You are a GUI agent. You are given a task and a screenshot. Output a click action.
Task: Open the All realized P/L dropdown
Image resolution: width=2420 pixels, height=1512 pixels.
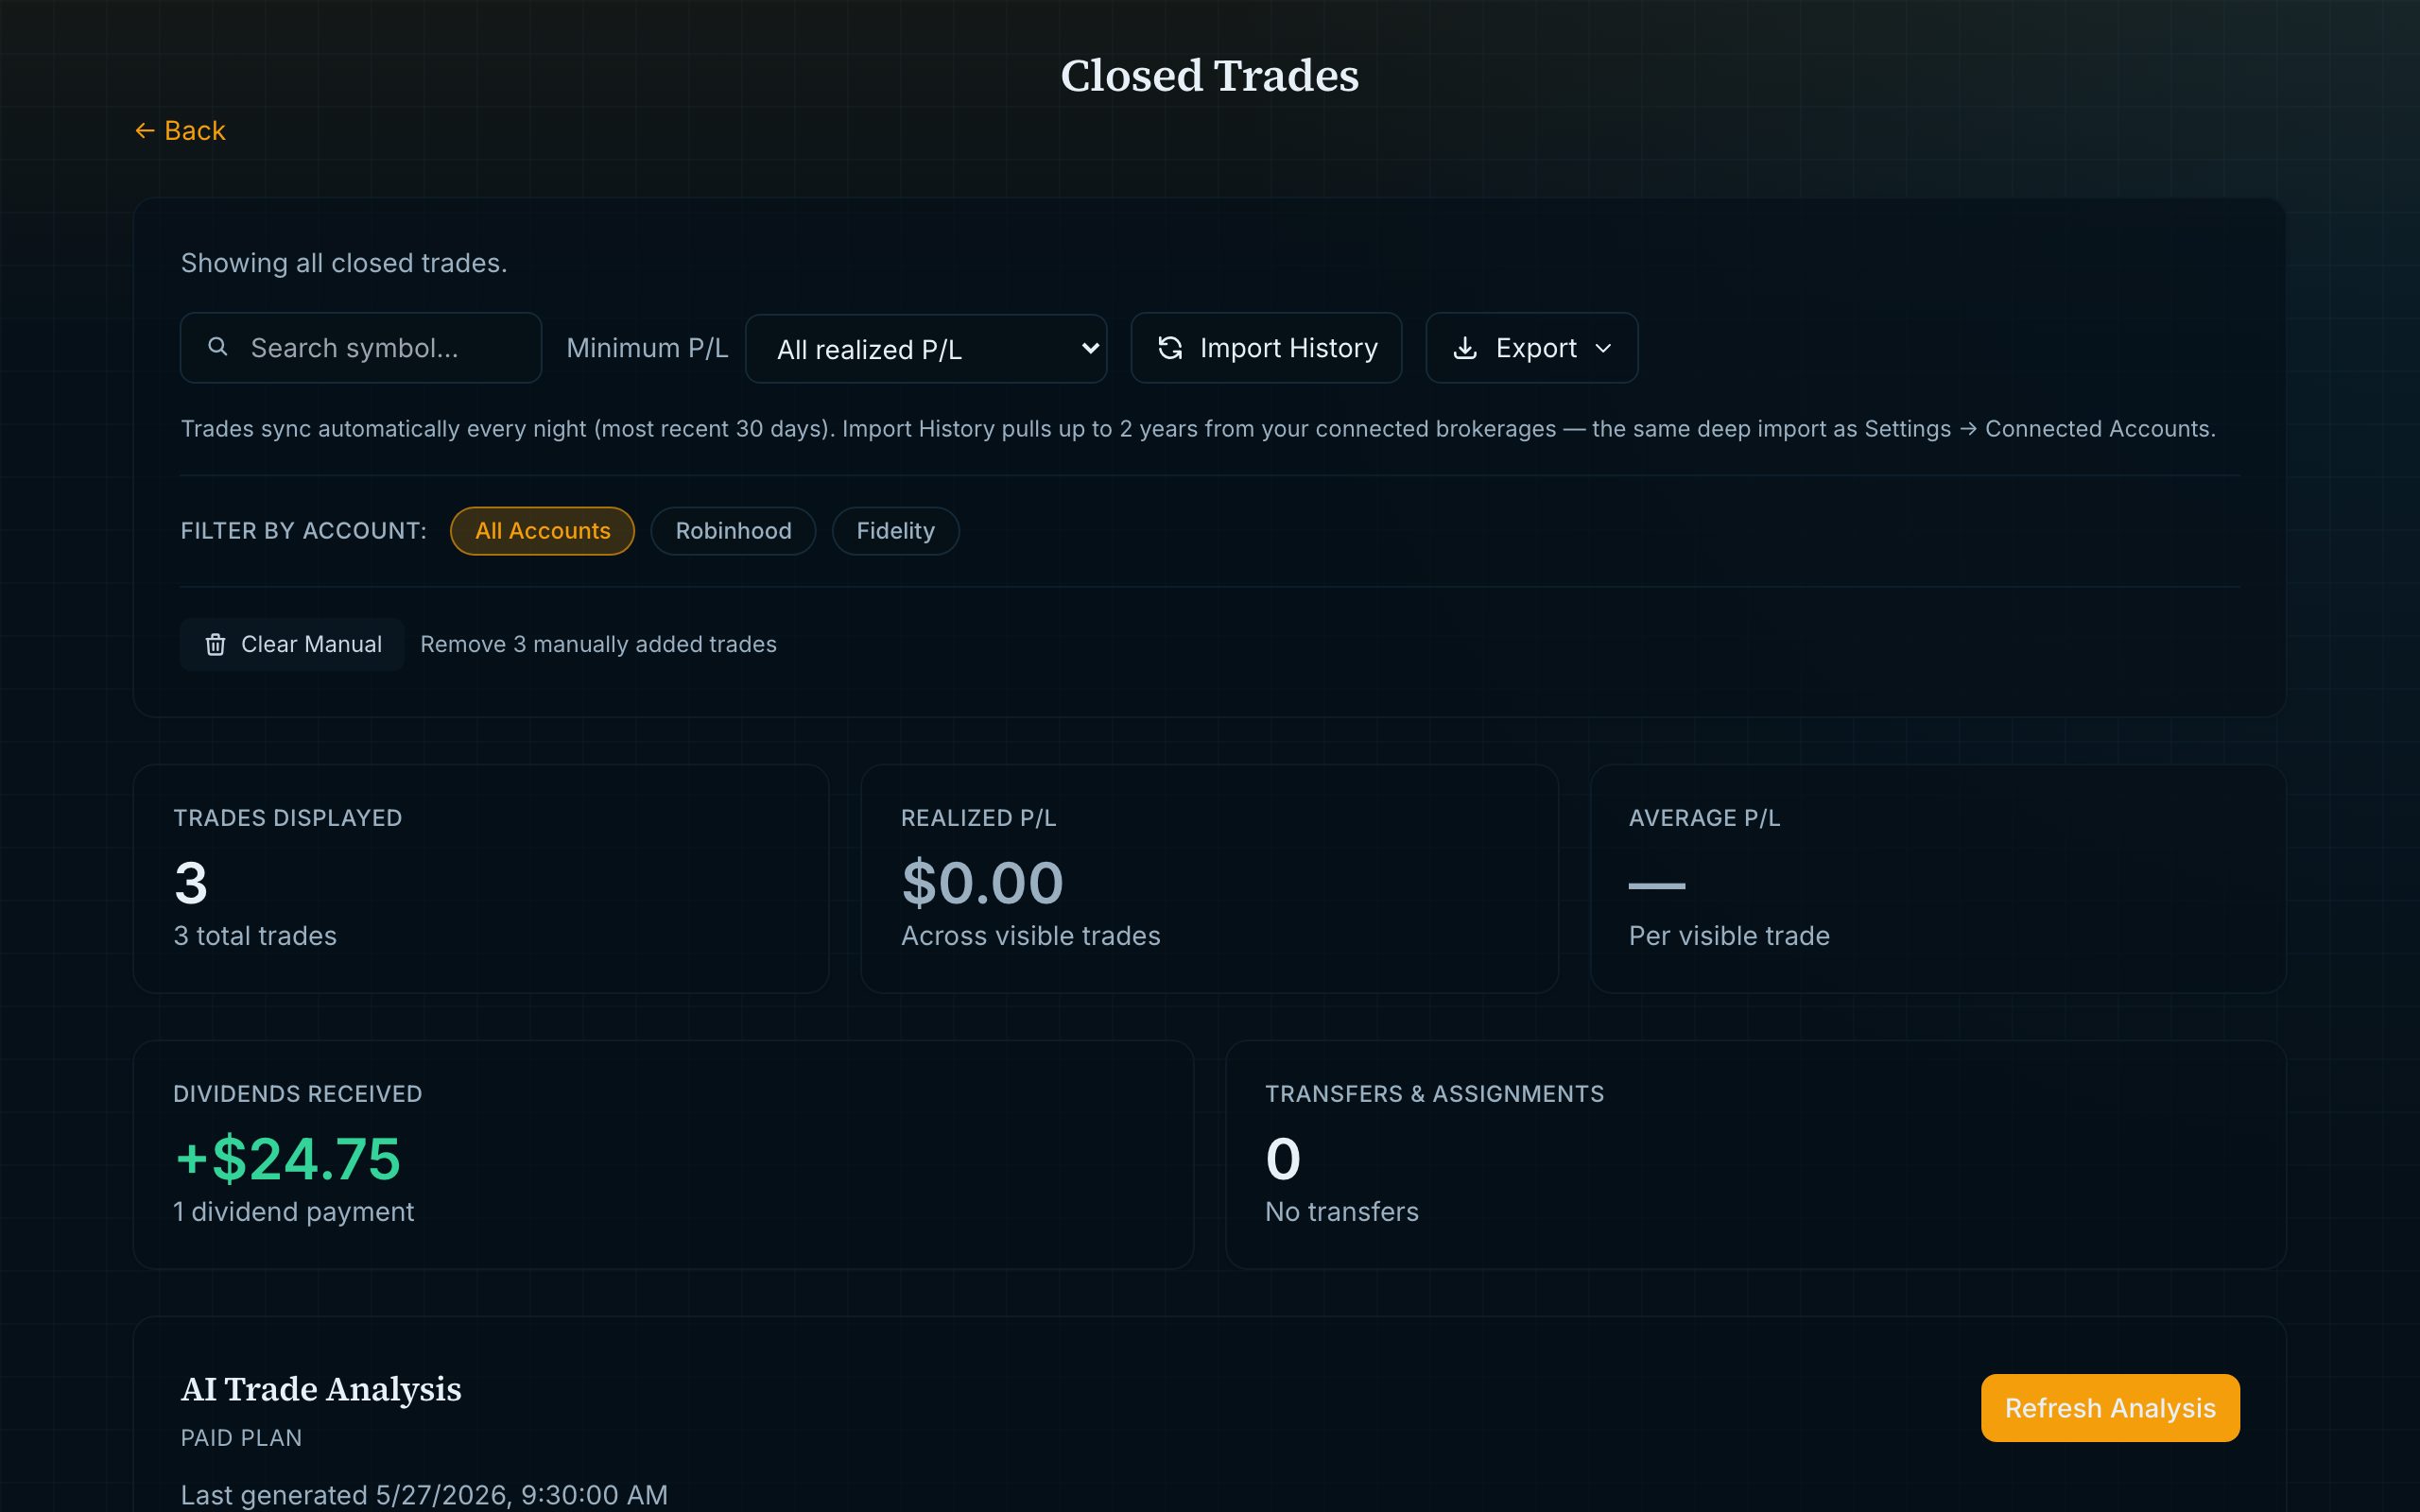click(926, 349)
